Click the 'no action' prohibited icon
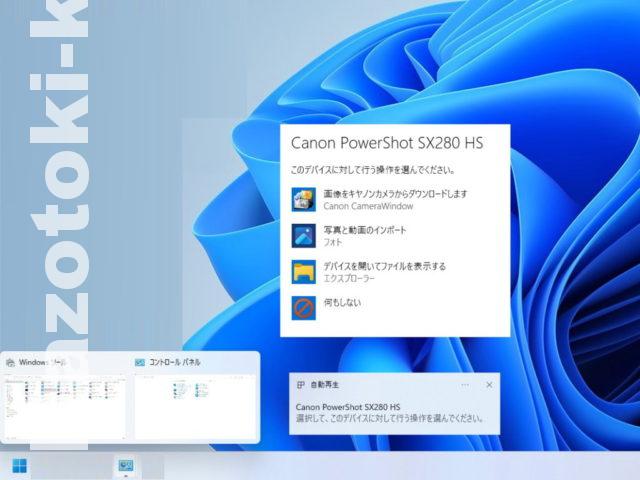 (x=303, y=308)
